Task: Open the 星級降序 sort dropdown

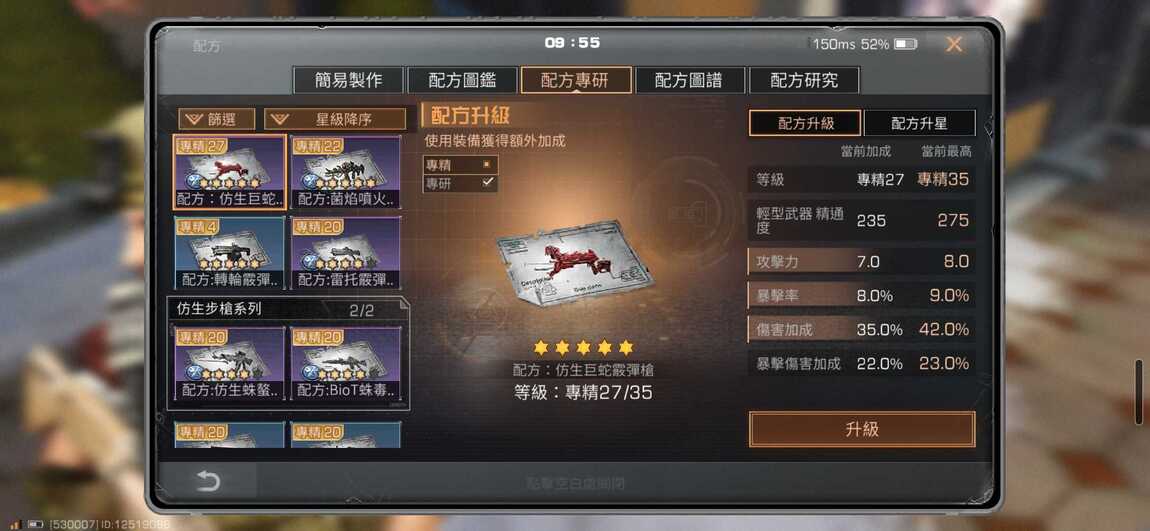Action: coord(335,119)
